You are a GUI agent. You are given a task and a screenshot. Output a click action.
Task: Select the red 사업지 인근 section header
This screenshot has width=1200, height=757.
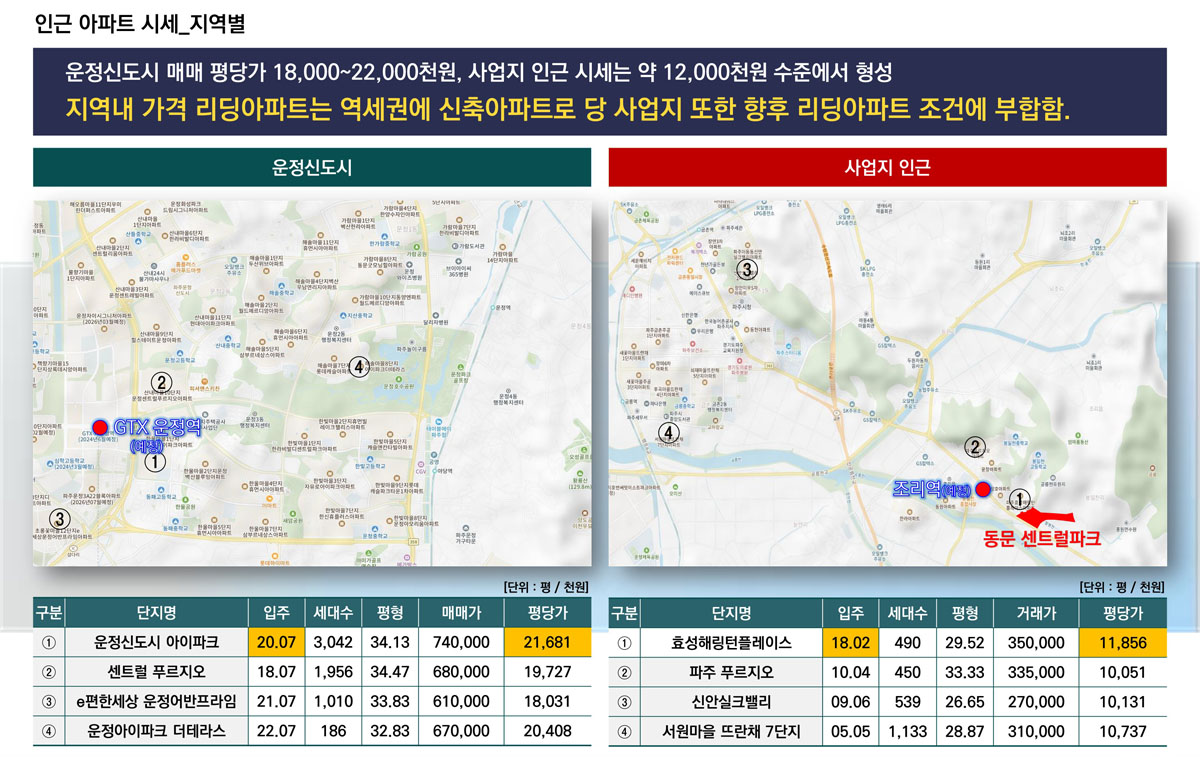[887, 167]
